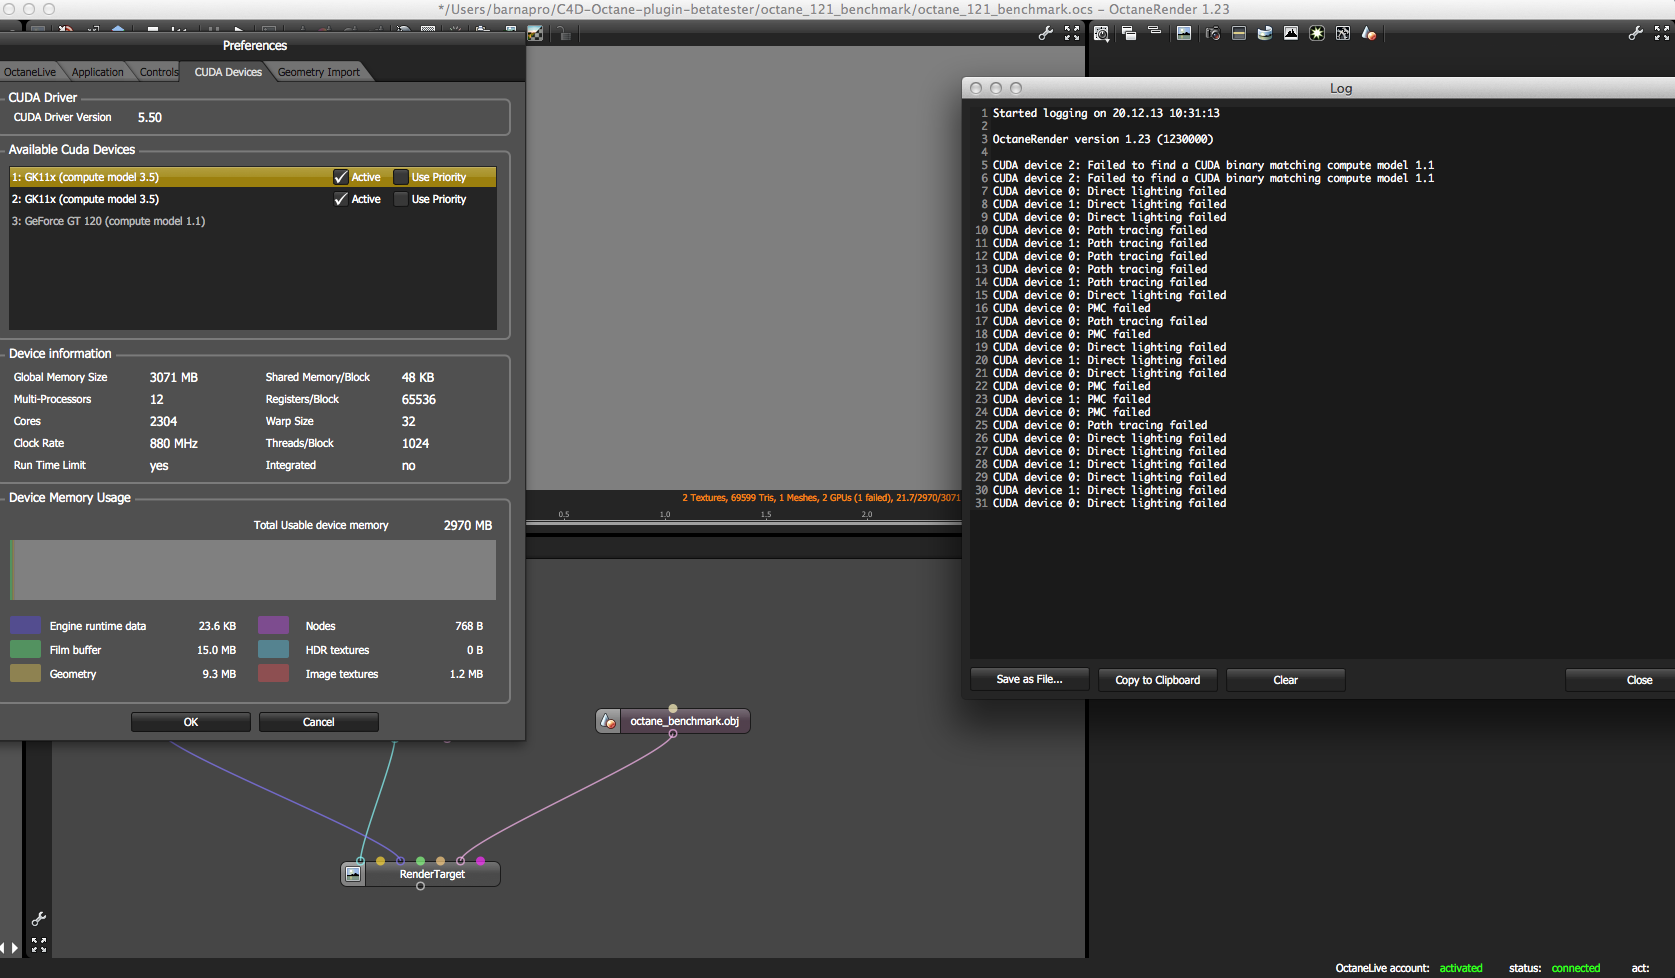1675x978 pixels.
Task: Click the 1.0 mark on the render timeline ruler
Action: [665, 514]
